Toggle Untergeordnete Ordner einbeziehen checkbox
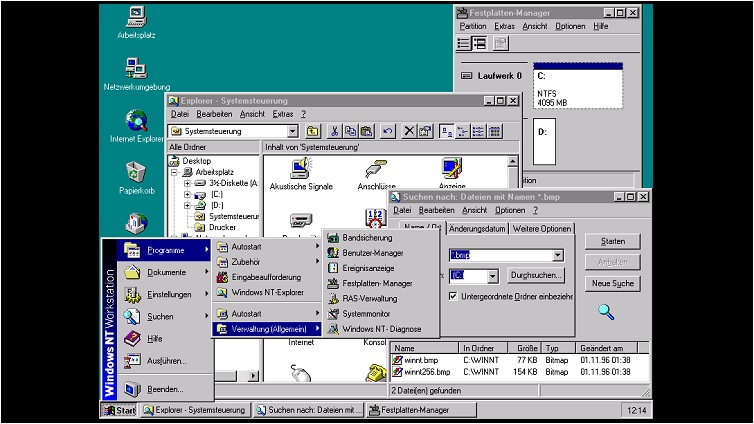This screenshot has width=754, height=424. point(454,296)
